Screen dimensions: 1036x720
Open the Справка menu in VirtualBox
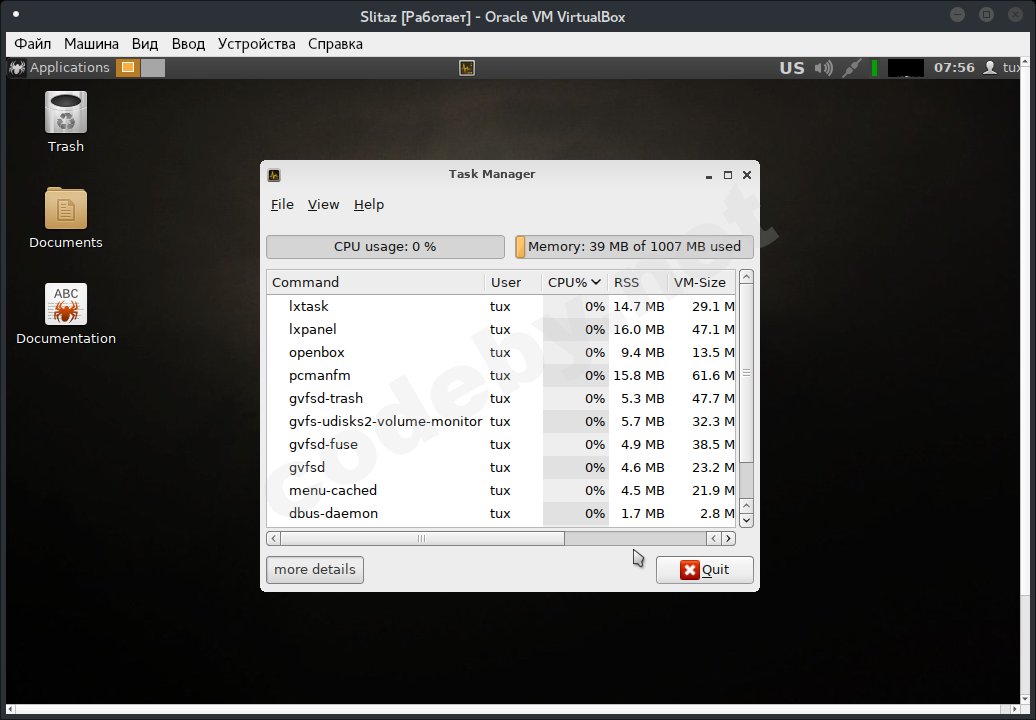point(335,44)
